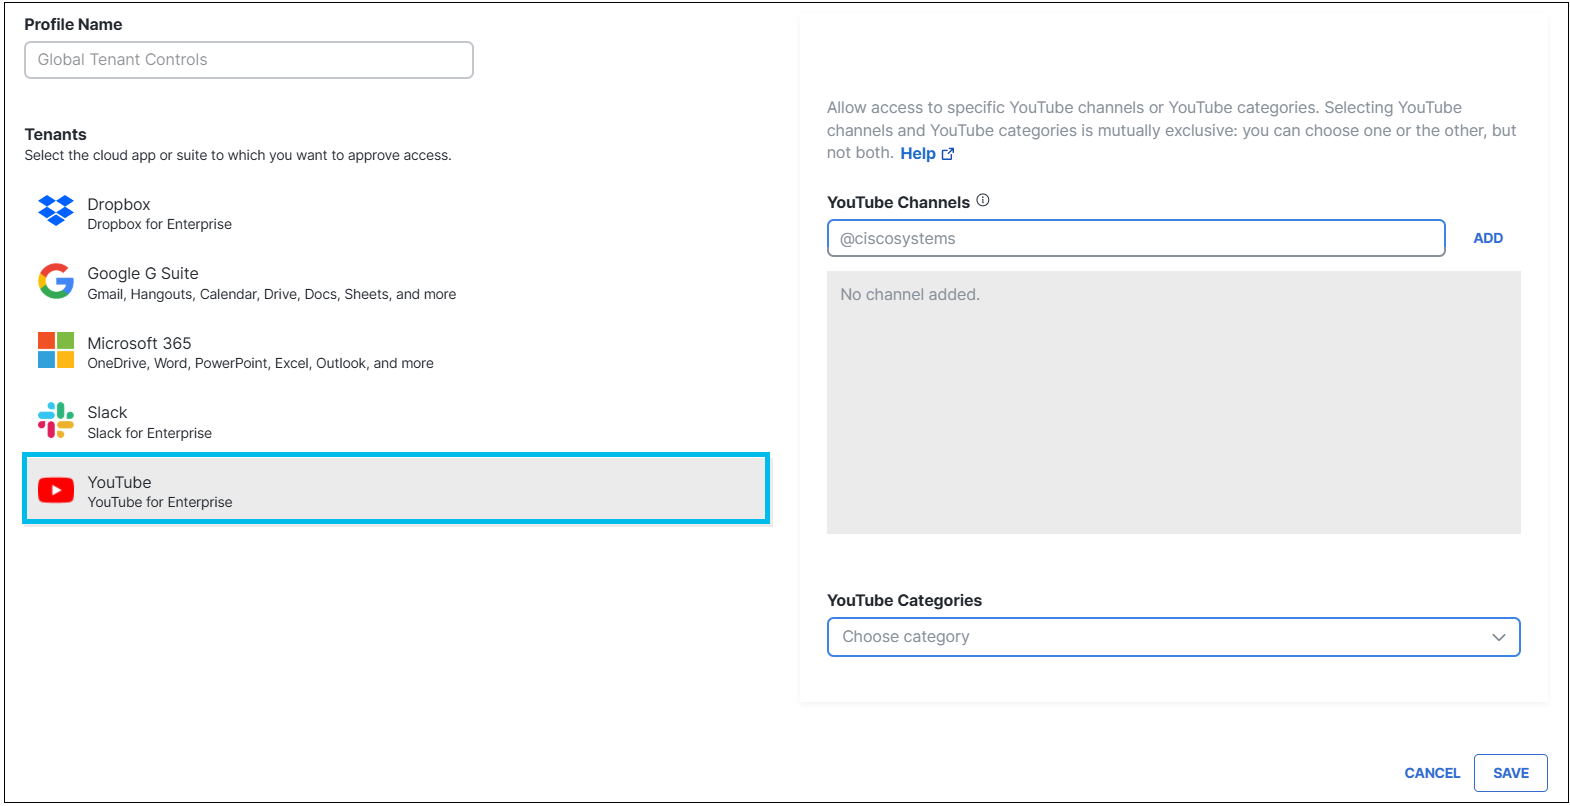Click the YouTube Categories heading
Viewport: 1570px width, 806px height.
(904, 600)
